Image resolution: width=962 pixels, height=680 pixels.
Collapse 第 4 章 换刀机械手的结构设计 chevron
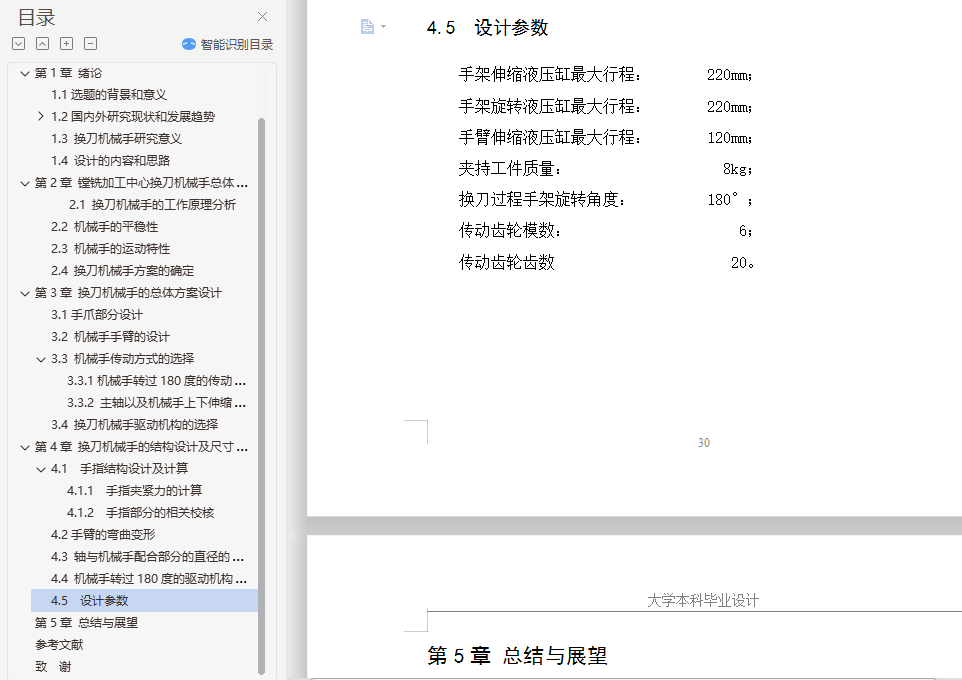25,447
